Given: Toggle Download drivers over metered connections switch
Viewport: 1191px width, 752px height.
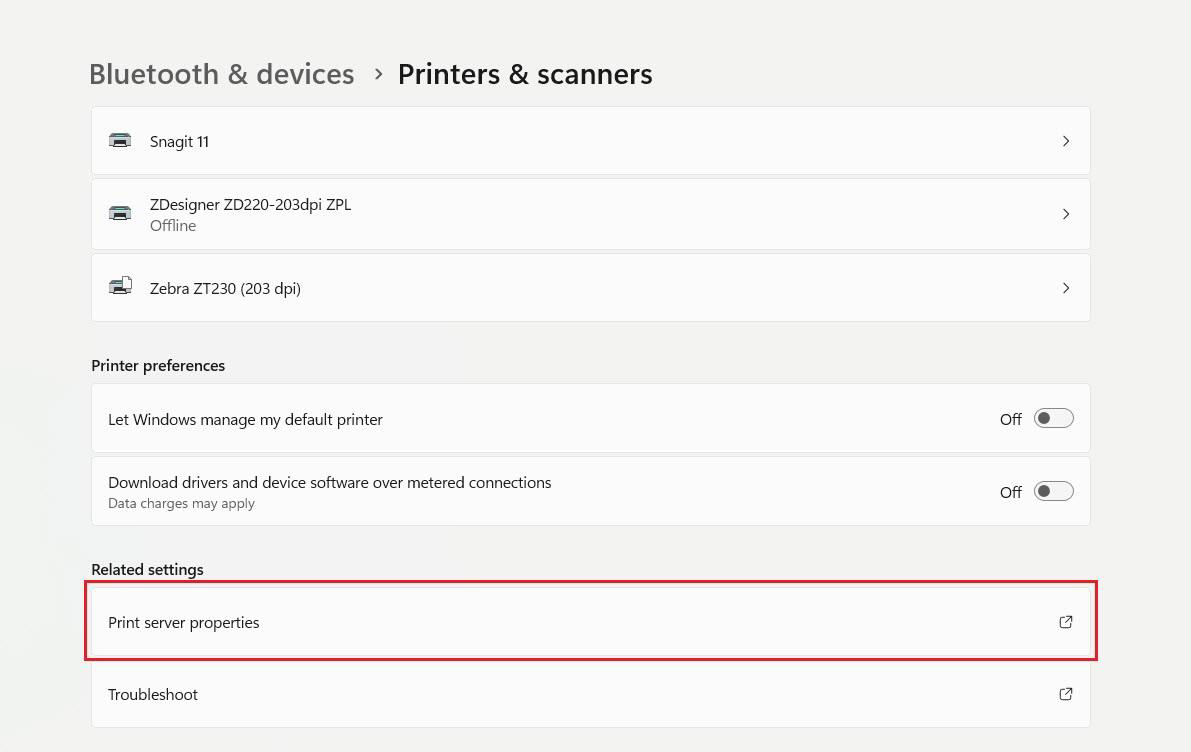Looking at the screenshot, I should [x=1054, y=491].
